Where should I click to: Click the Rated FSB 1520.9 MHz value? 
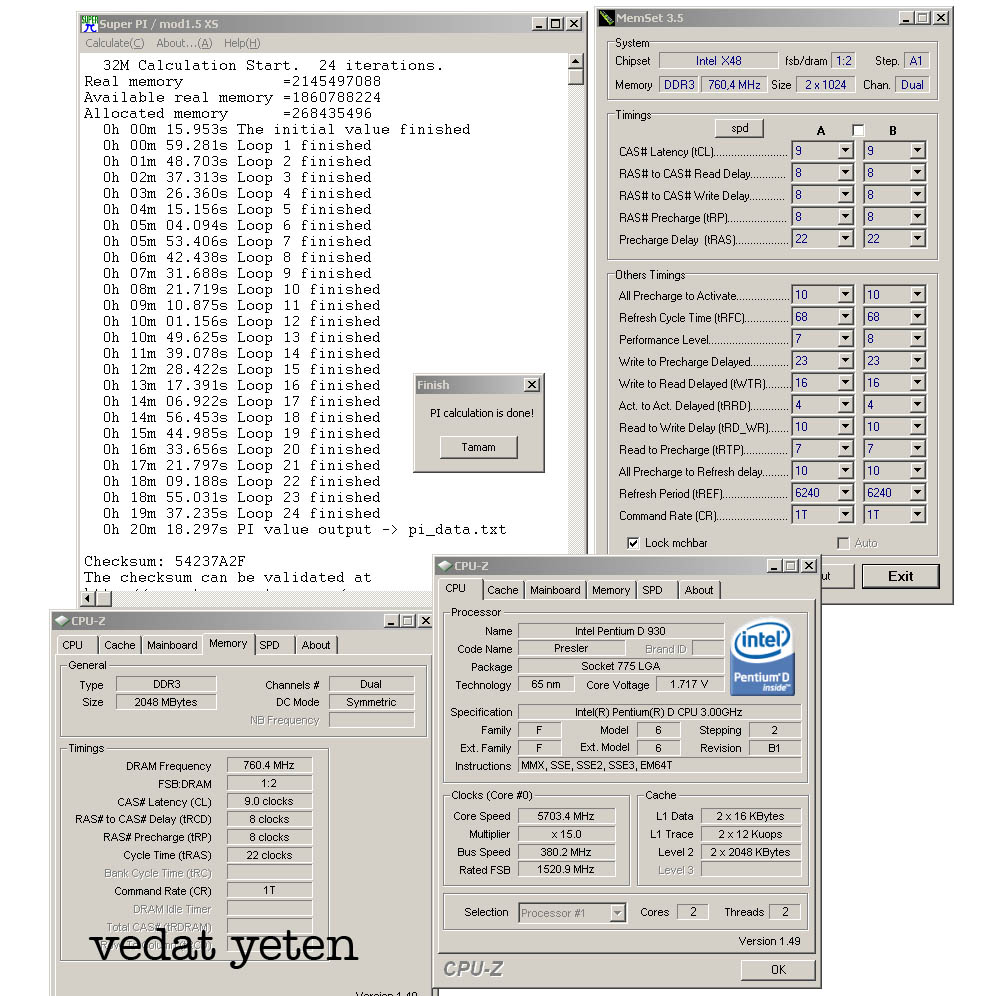tap(566, 869)
